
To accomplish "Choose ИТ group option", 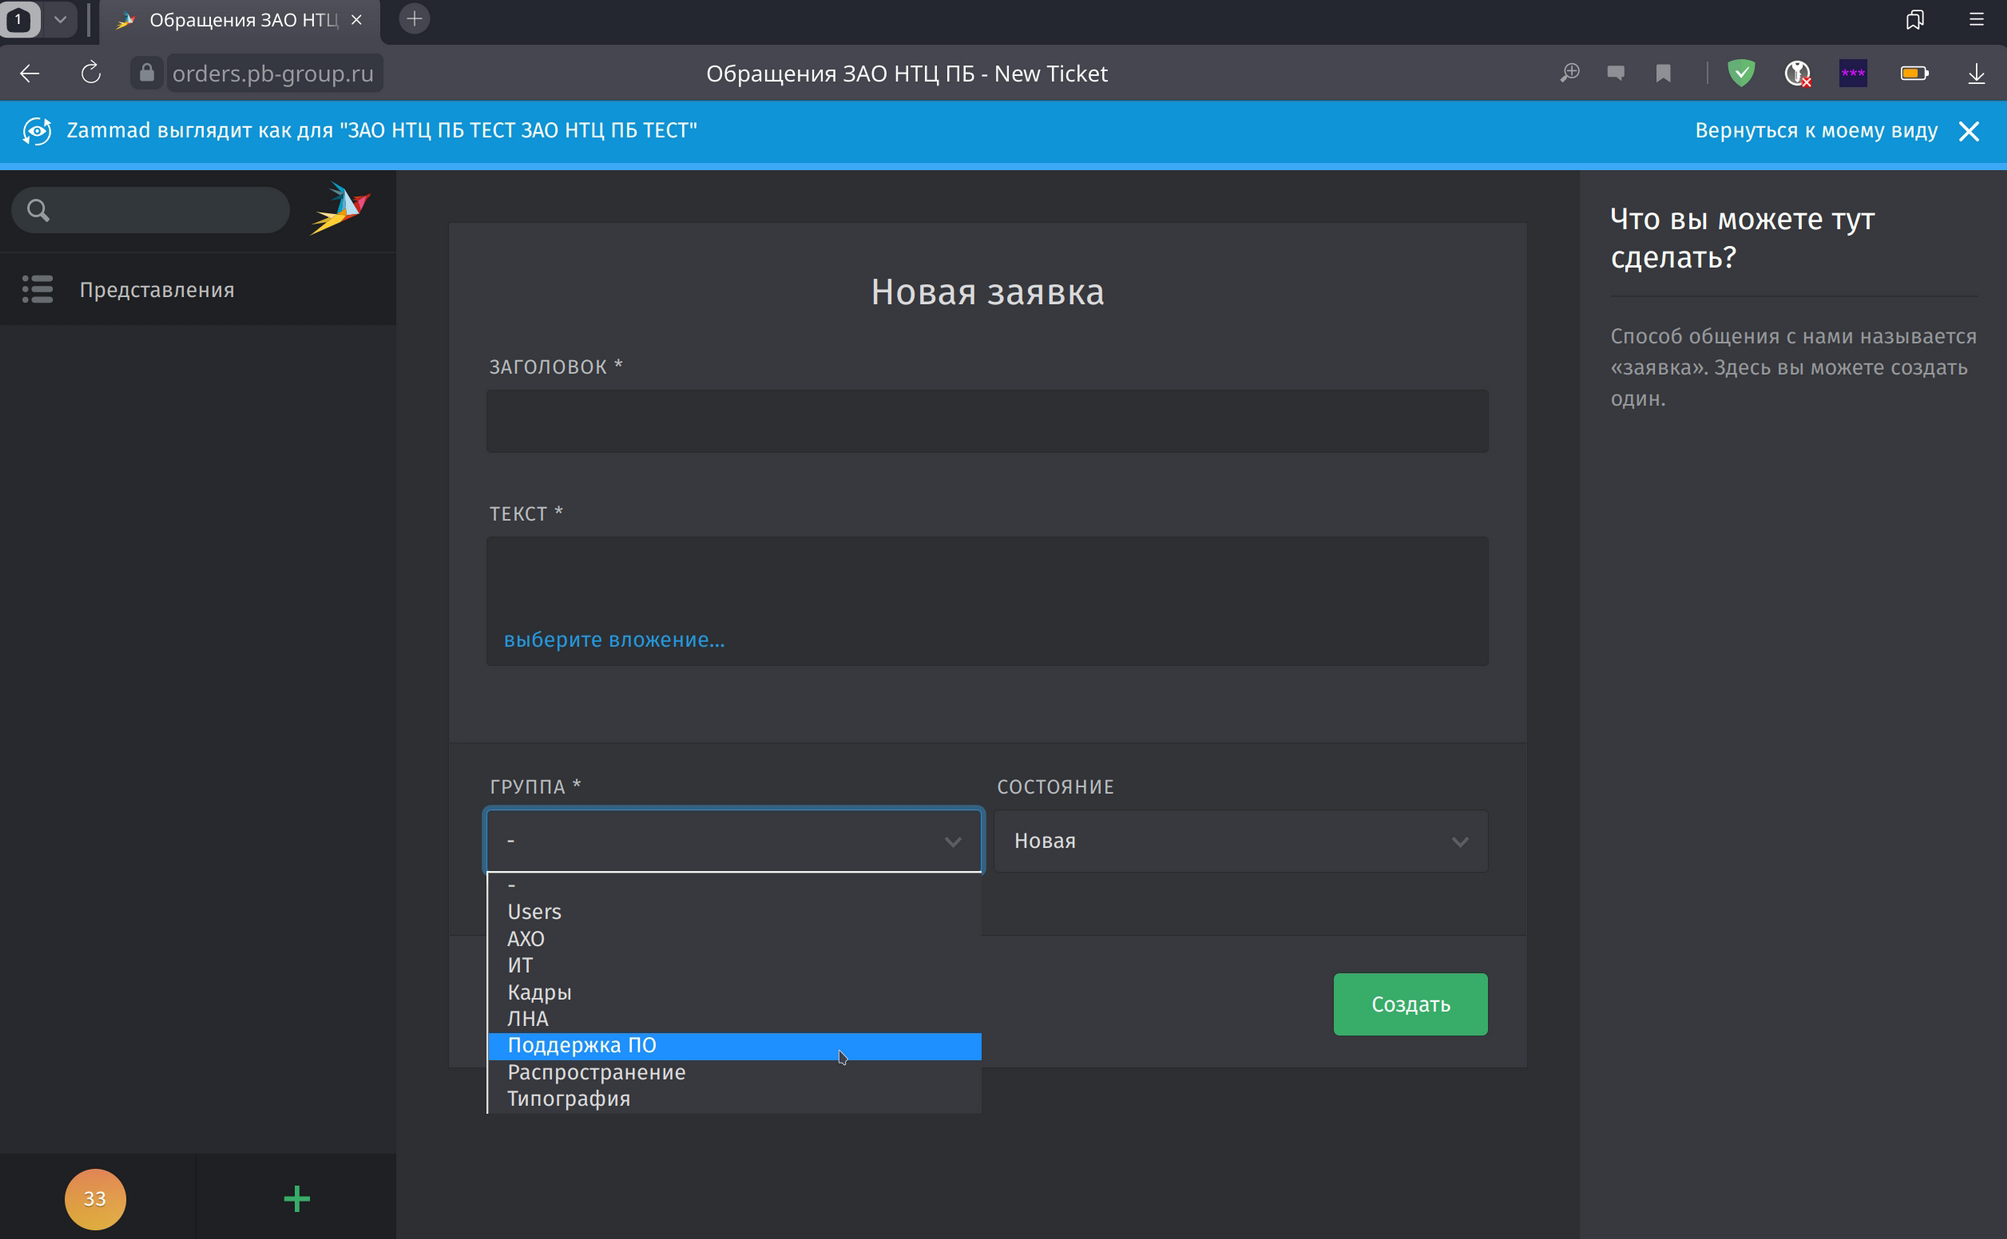I will pyautogui.click(x=734, y=965).
